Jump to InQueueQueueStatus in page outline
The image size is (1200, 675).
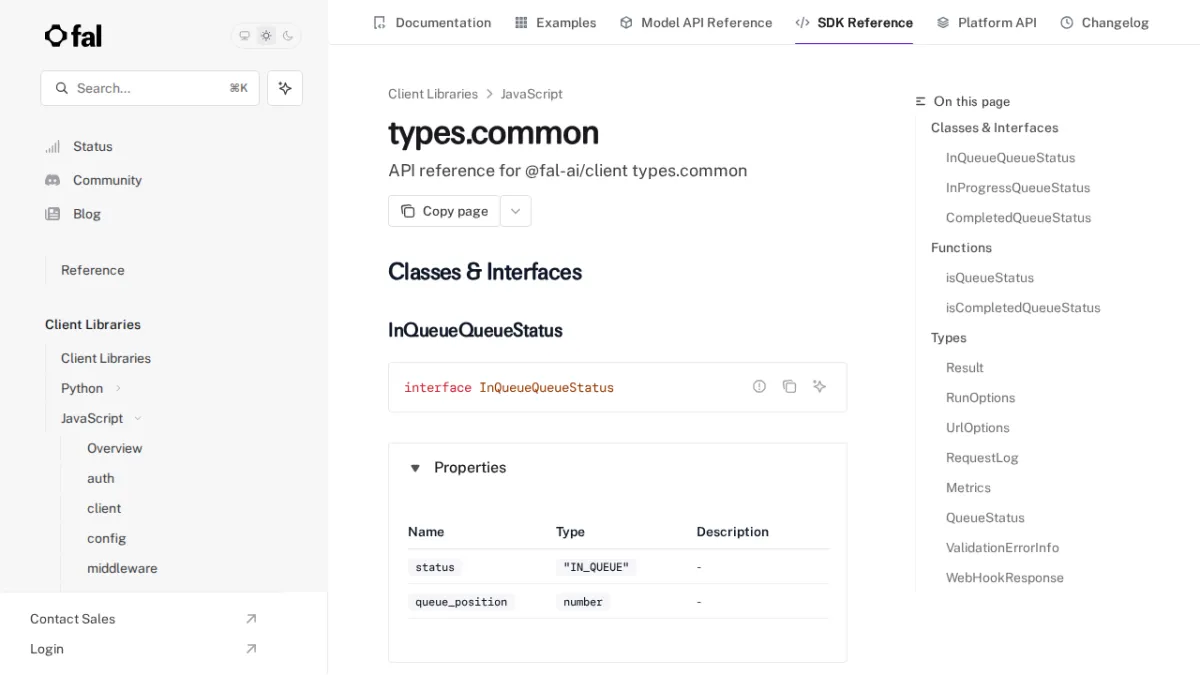1011,158
